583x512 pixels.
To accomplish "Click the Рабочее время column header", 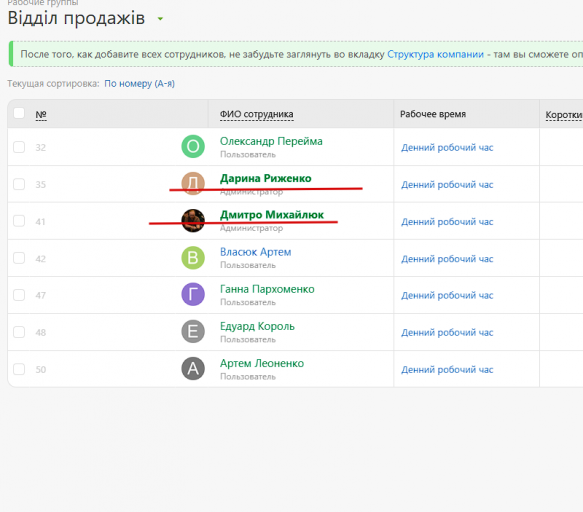I will [x=433, y=114].
